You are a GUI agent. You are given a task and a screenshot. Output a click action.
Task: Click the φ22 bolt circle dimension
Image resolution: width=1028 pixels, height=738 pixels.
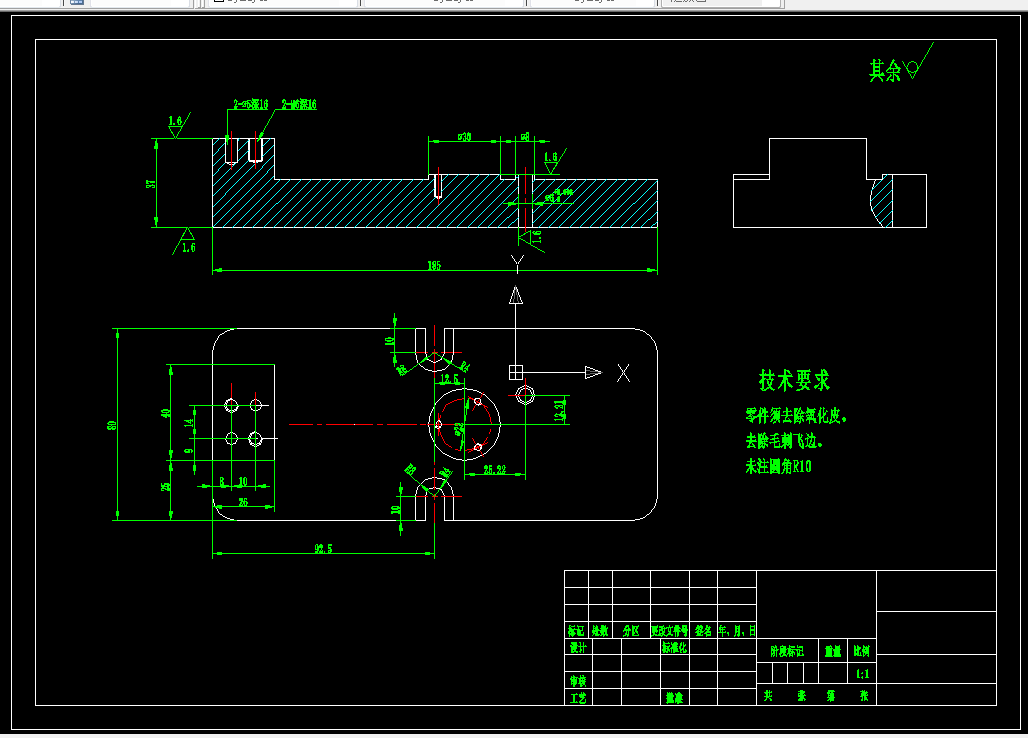pos(460,430)
